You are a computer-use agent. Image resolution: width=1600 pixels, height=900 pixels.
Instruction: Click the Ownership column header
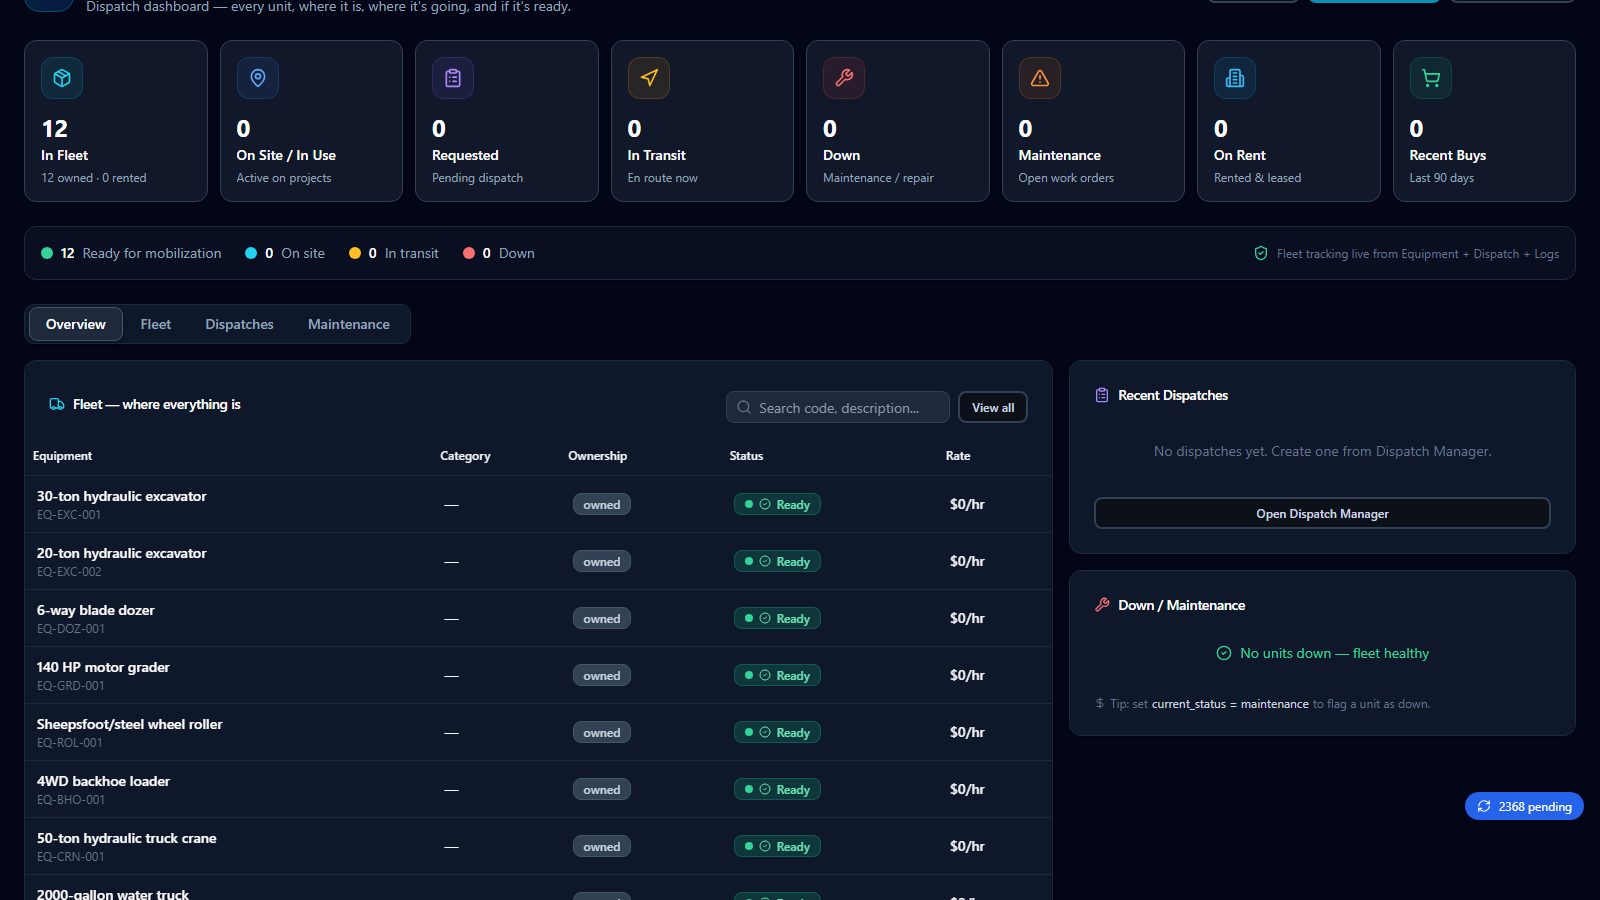point(598,455)
